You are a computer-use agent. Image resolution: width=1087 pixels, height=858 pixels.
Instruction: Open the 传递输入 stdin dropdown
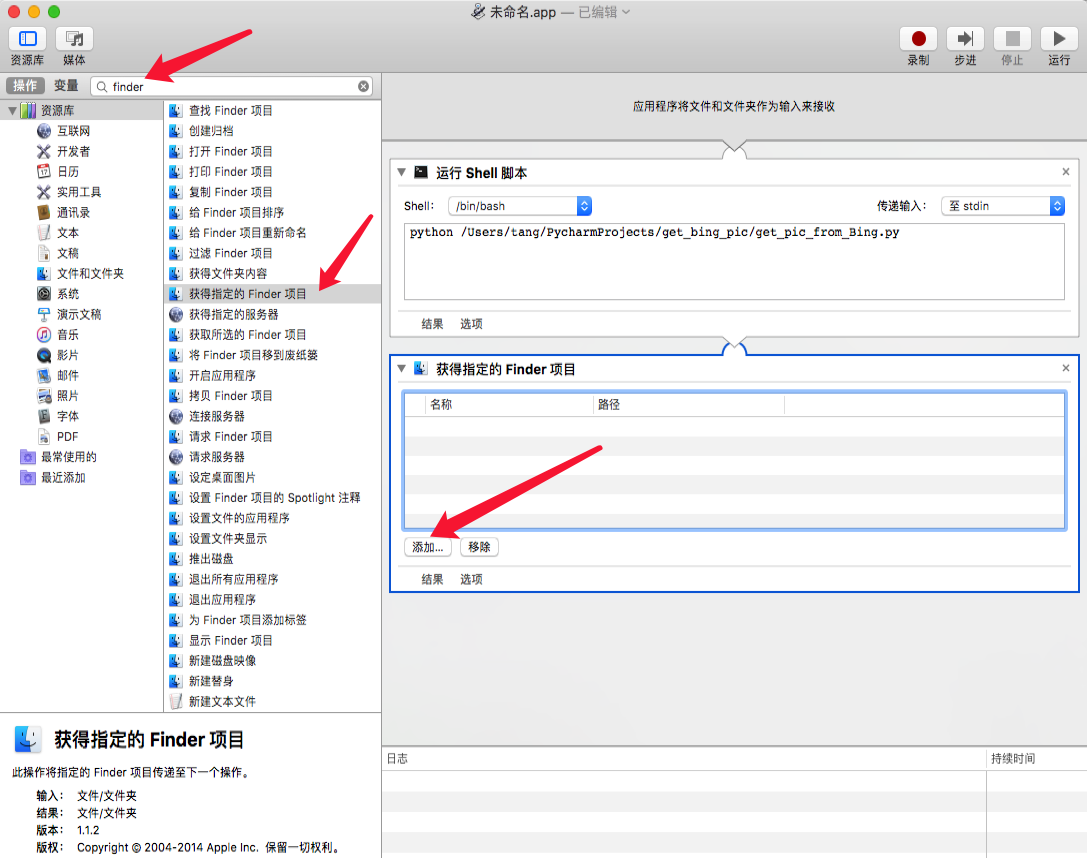[x=1002, y=206]
